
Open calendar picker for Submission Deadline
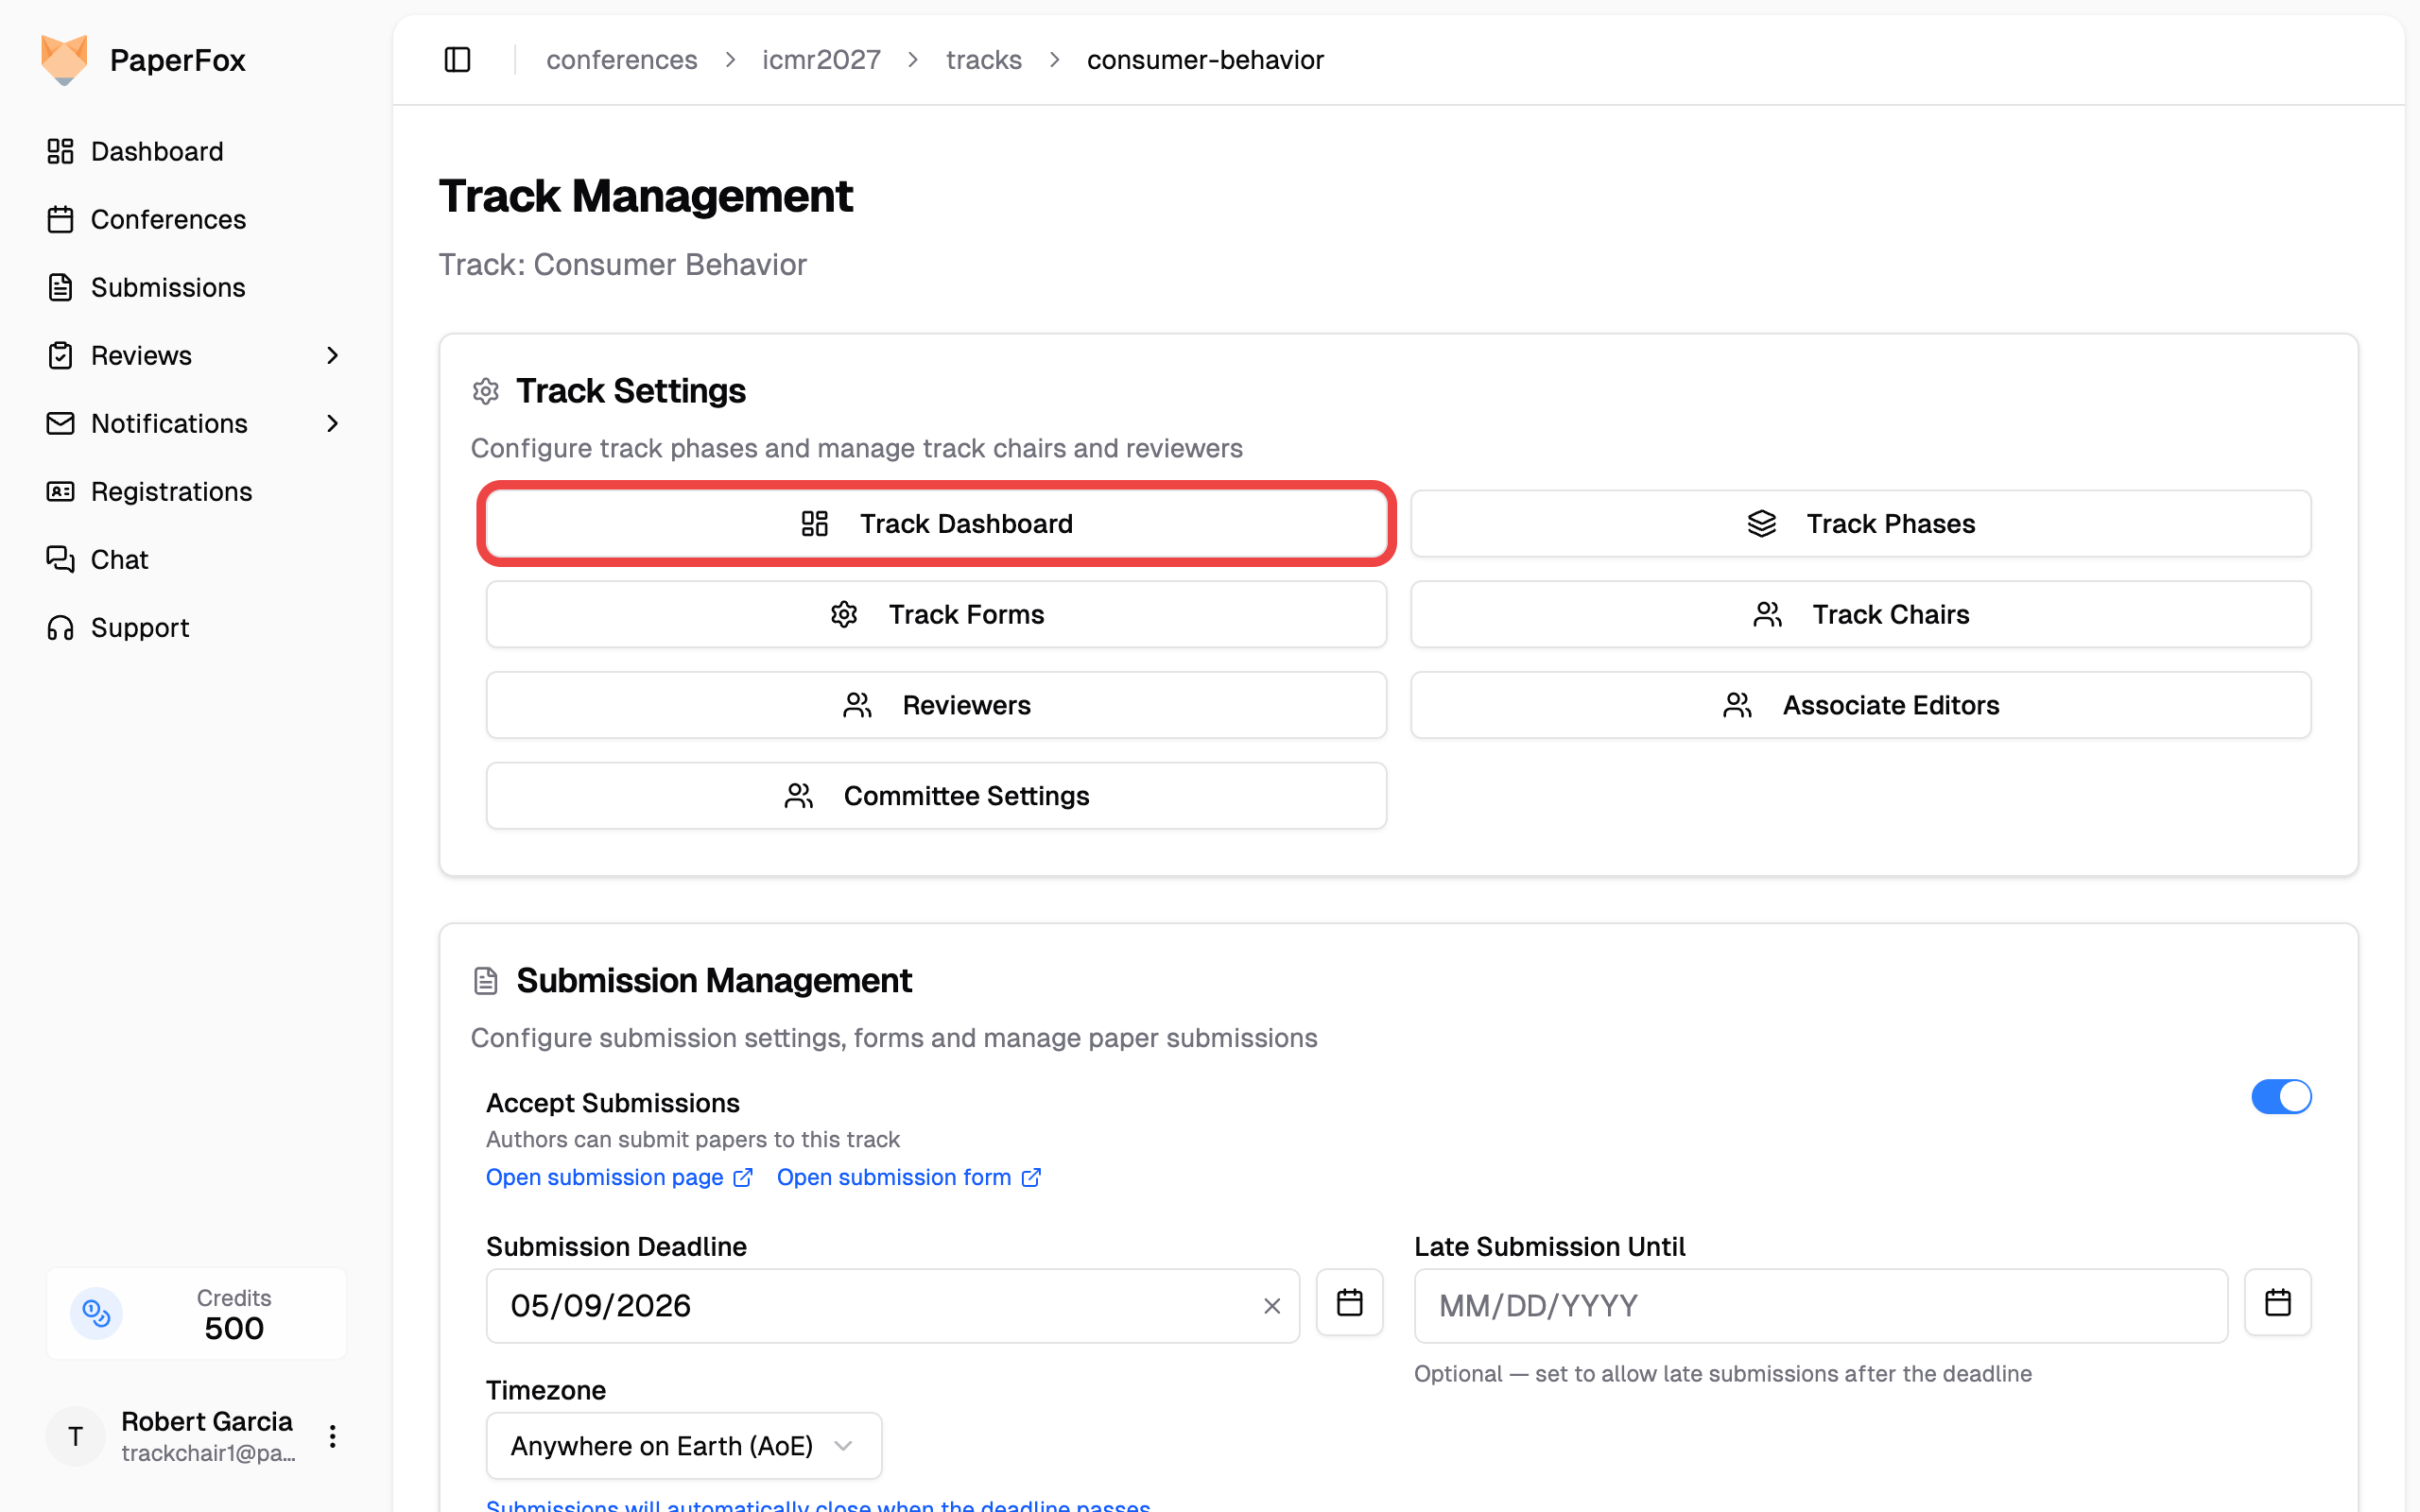1349,1303
